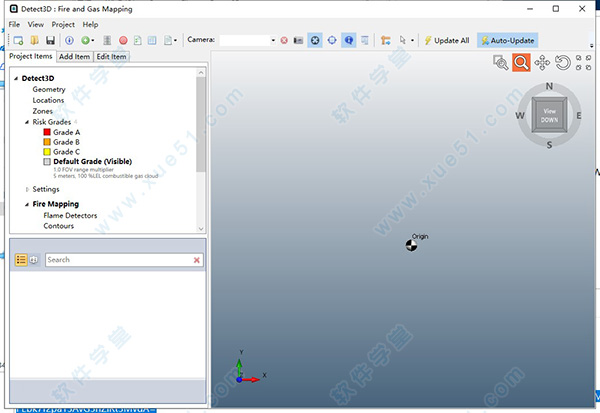Toggle the Auto-Update button
Viewport: 600px width, 413px height.
tap(507, 40)
